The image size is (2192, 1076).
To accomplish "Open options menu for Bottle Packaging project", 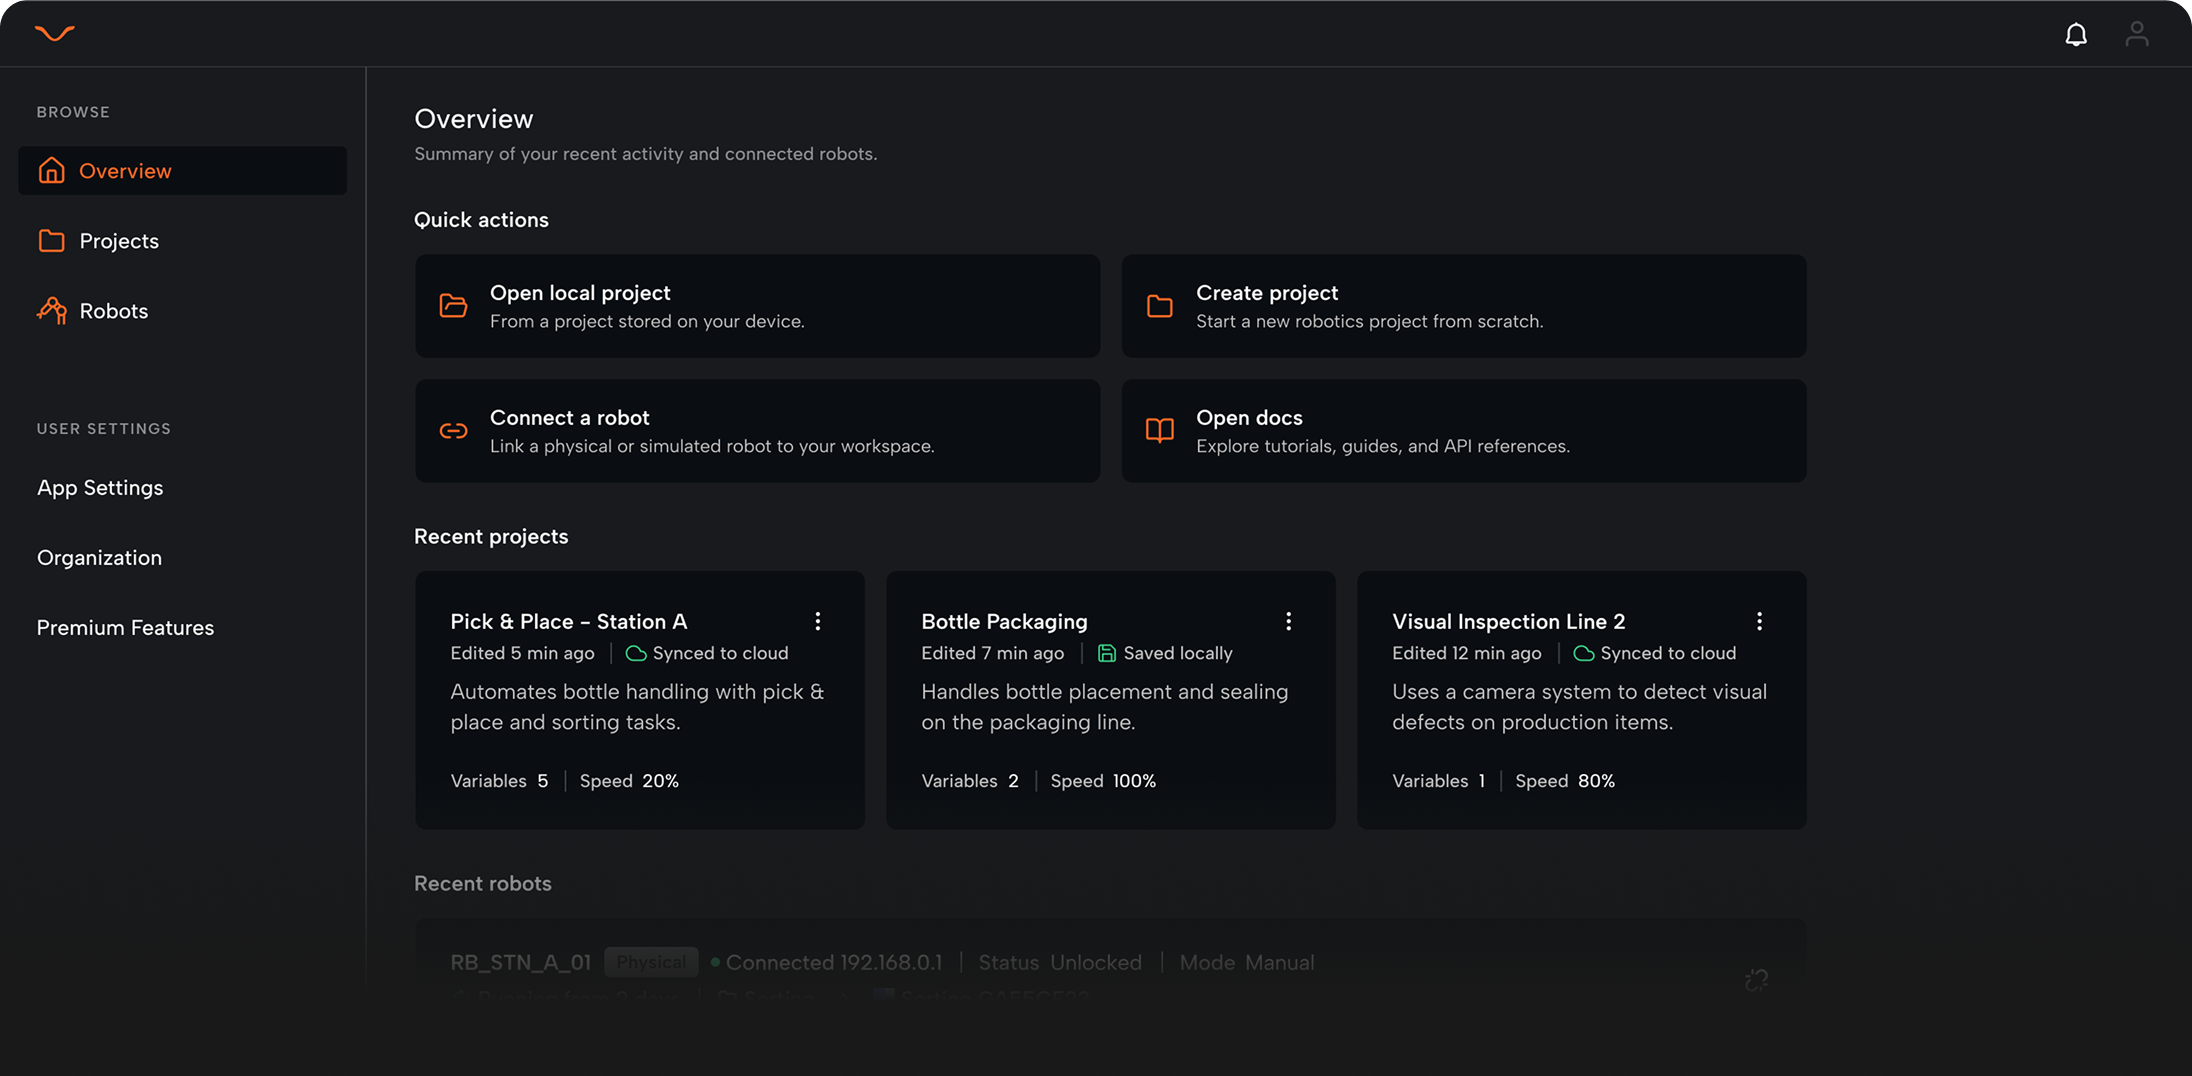I will 1288,622.
